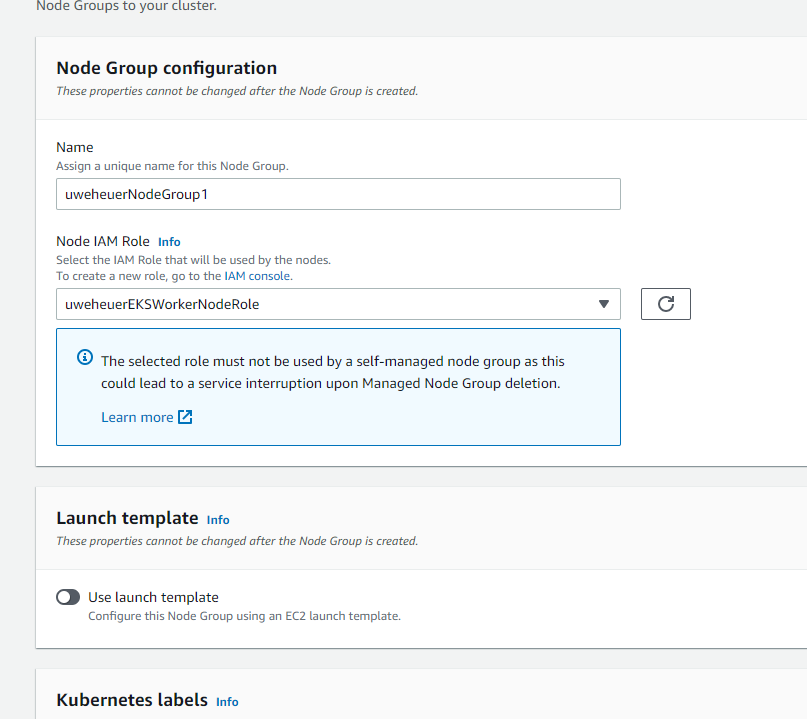Click the refresh IAM roles button
807x719 pixels.
click(666, 304)
